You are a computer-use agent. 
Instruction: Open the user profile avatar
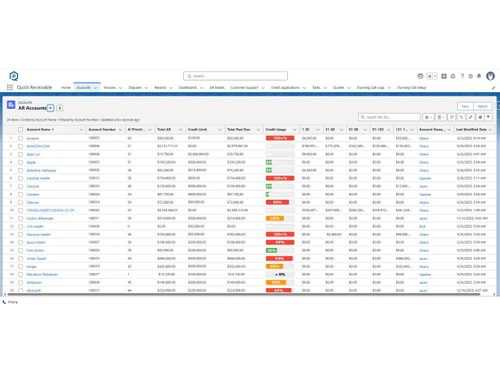[490, 76]
